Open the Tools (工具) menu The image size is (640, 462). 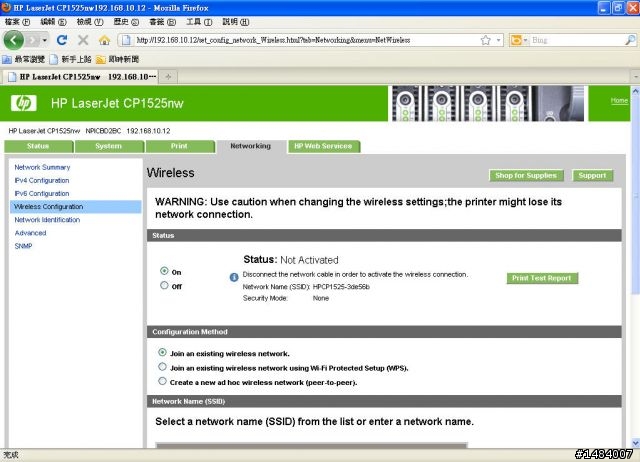[199, 22]
